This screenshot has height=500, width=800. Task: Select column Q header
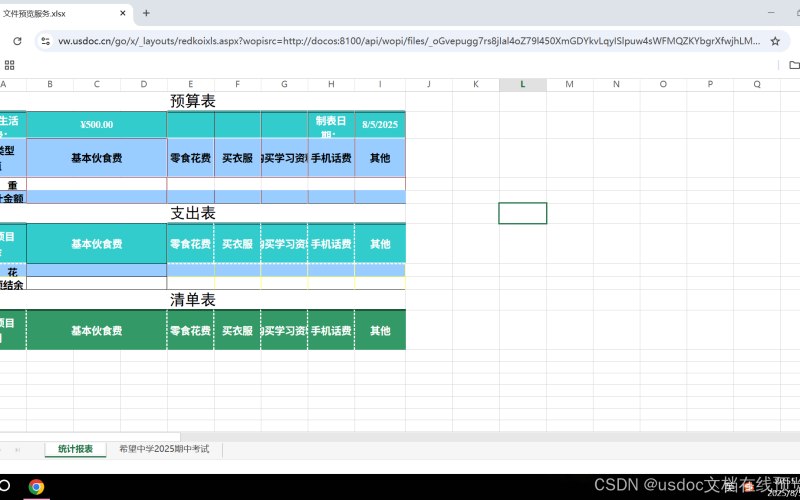pyautogui.click(x=757, y=85)
